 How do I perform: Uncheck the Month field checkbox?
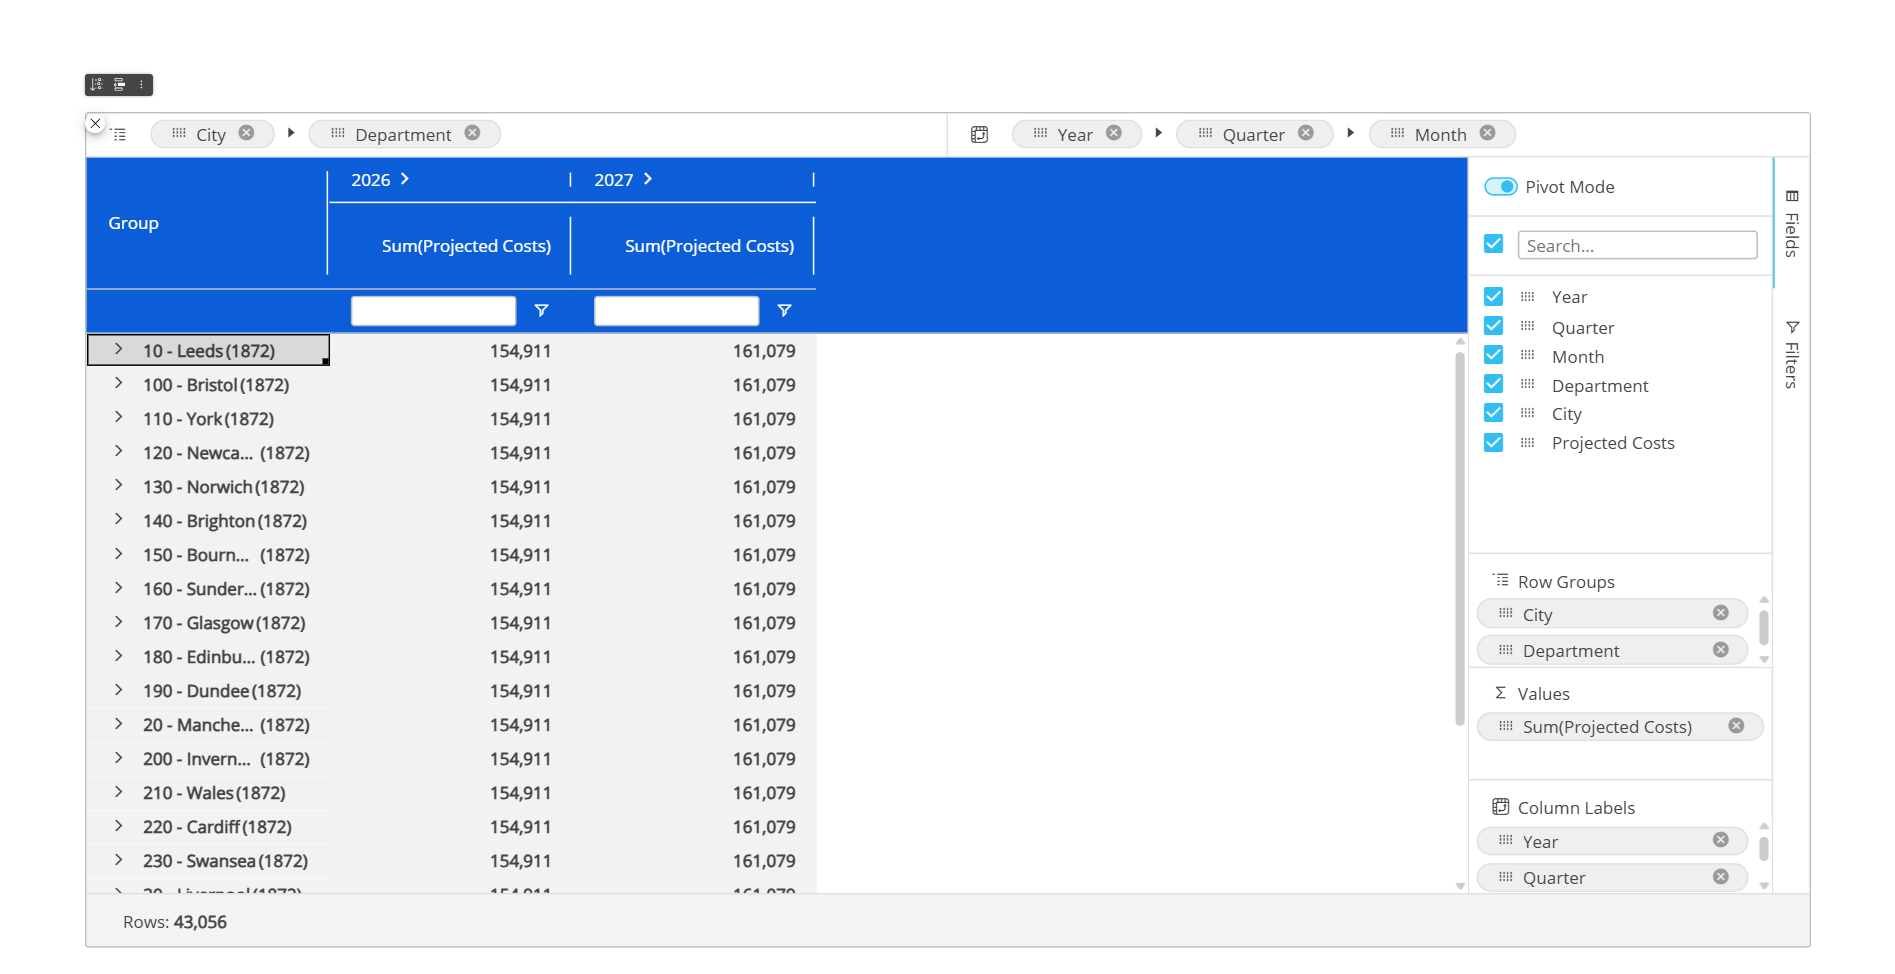tap(1494, 355)
